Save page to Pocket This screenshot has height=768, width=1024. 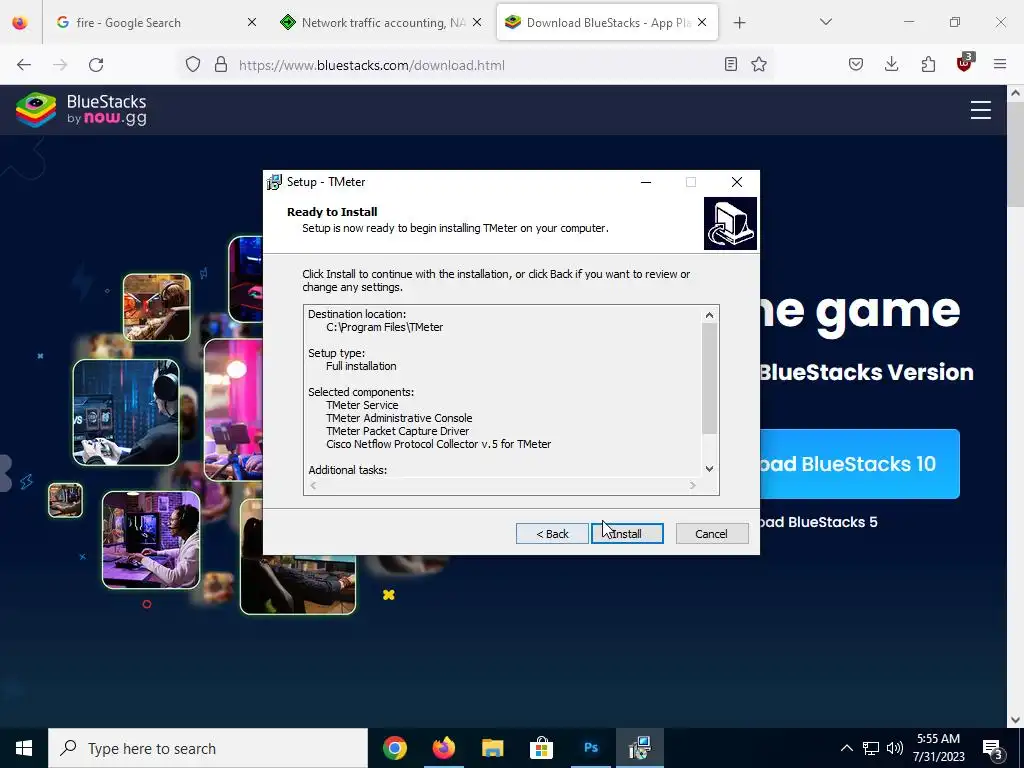(x=856, y=65)
